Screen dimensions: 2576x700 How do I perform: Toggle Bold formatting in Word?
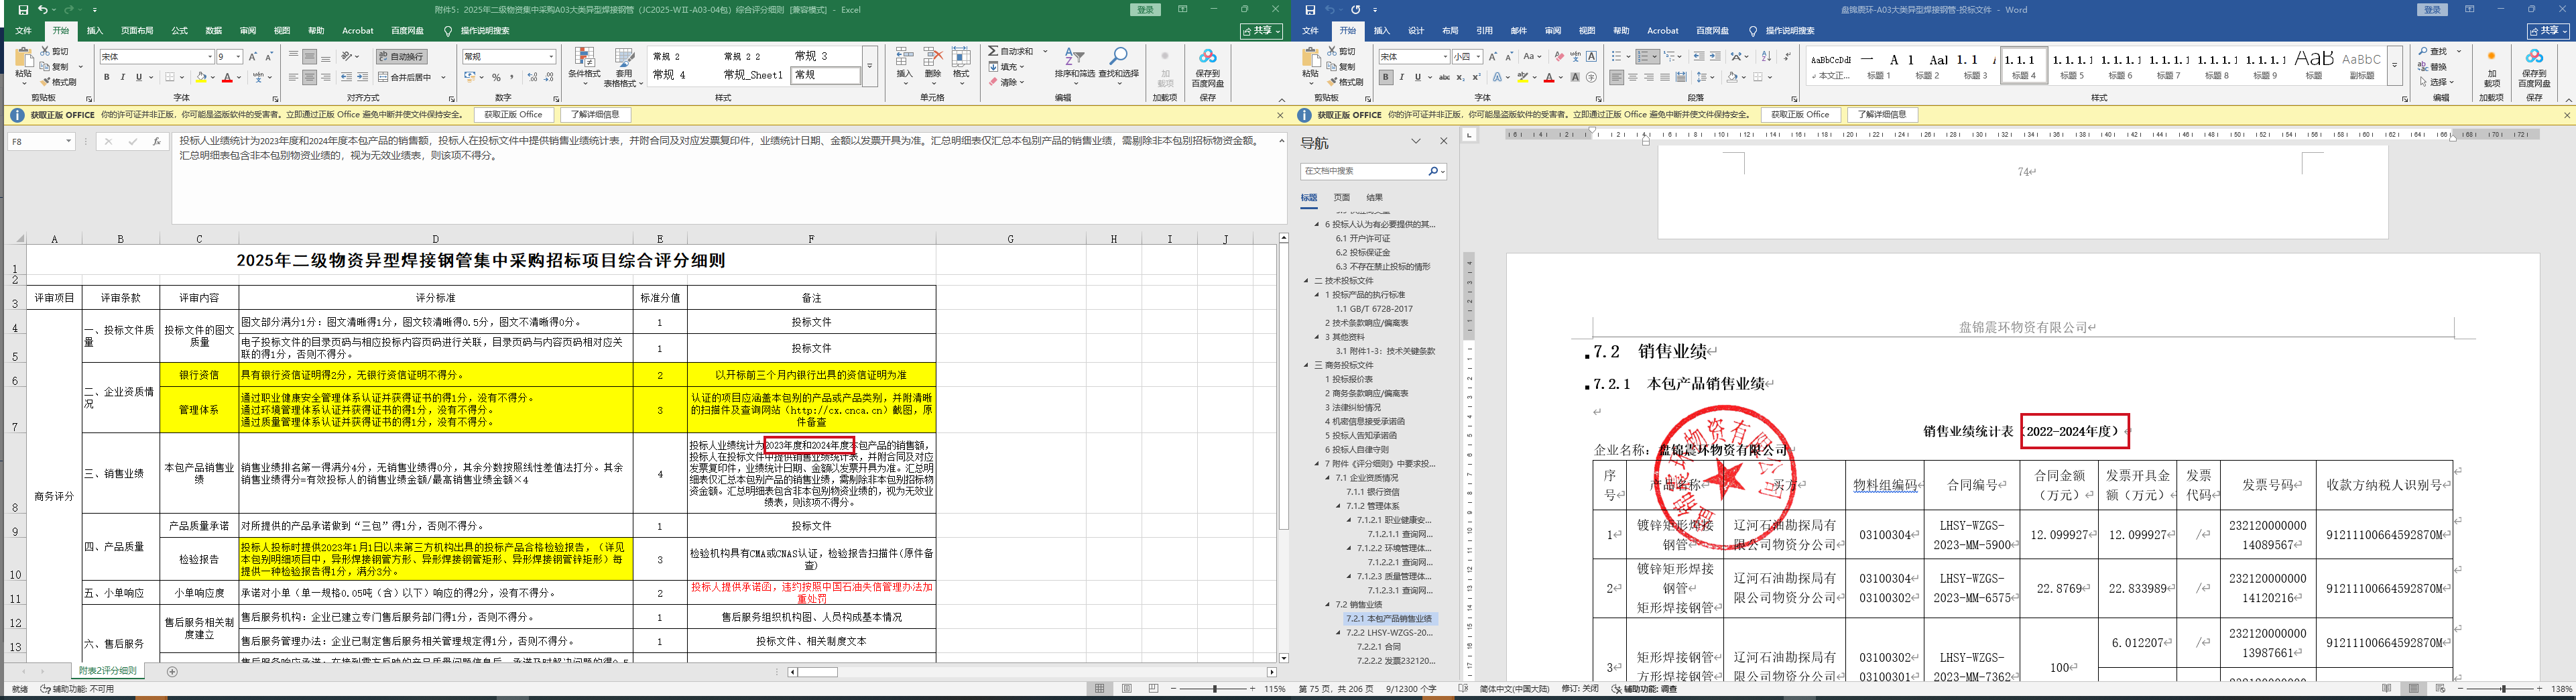[1385, 77]
